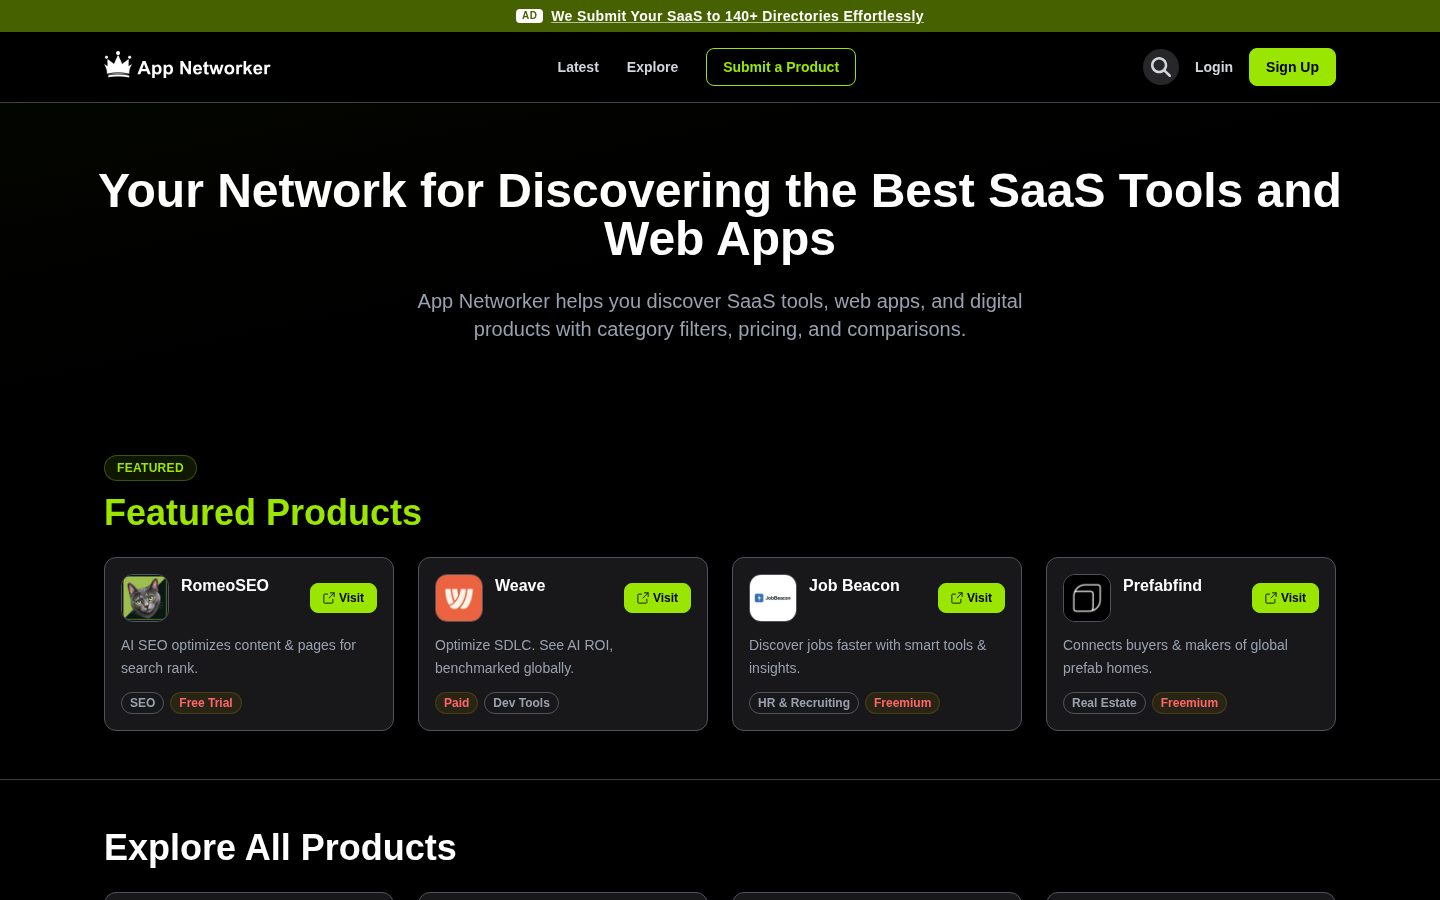Click the hero subtitle about category filters
Image resolution: width=1440 pixels, height=900 pixels.
tap(720, 315)
